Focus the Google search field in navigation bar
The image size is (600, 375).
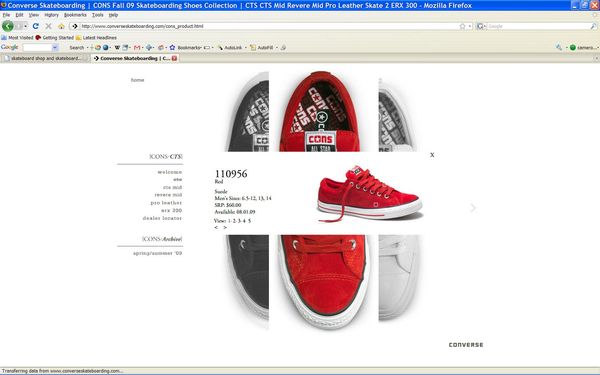click(x=538, y=26)
